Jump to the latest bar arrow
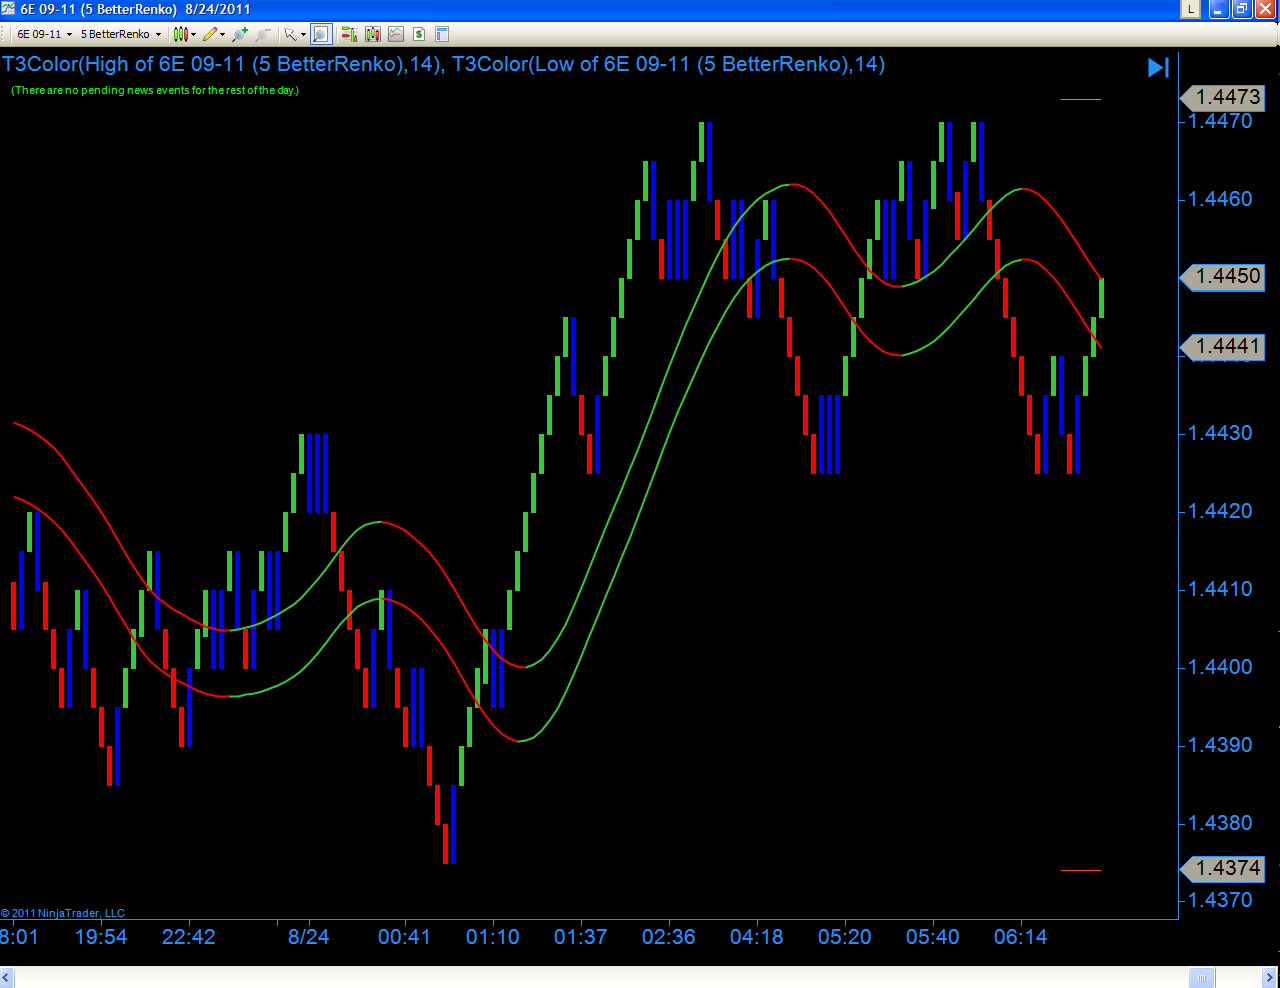This screenshot has height=988, width=1280. (x=1158, y=68)
